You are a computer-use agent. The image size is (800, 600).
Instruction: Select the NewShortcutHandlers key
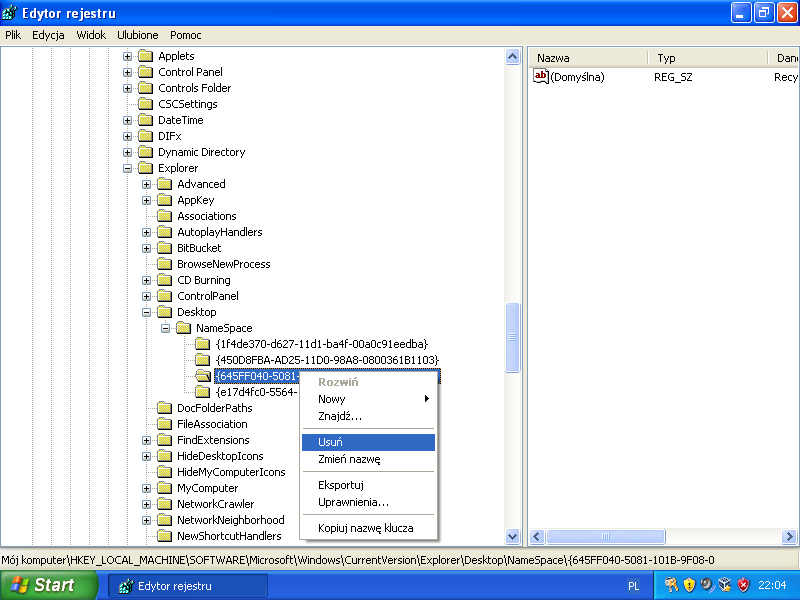(x=229, y=536)
